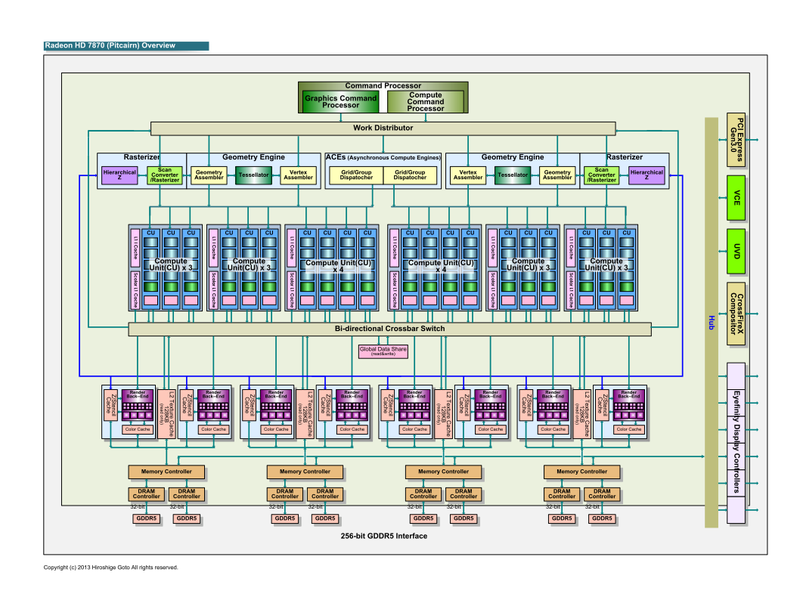The height and width of the screenshot is (591, 800).
Task: Select the left Hierarchical Z block
Action: pos(121,176)
